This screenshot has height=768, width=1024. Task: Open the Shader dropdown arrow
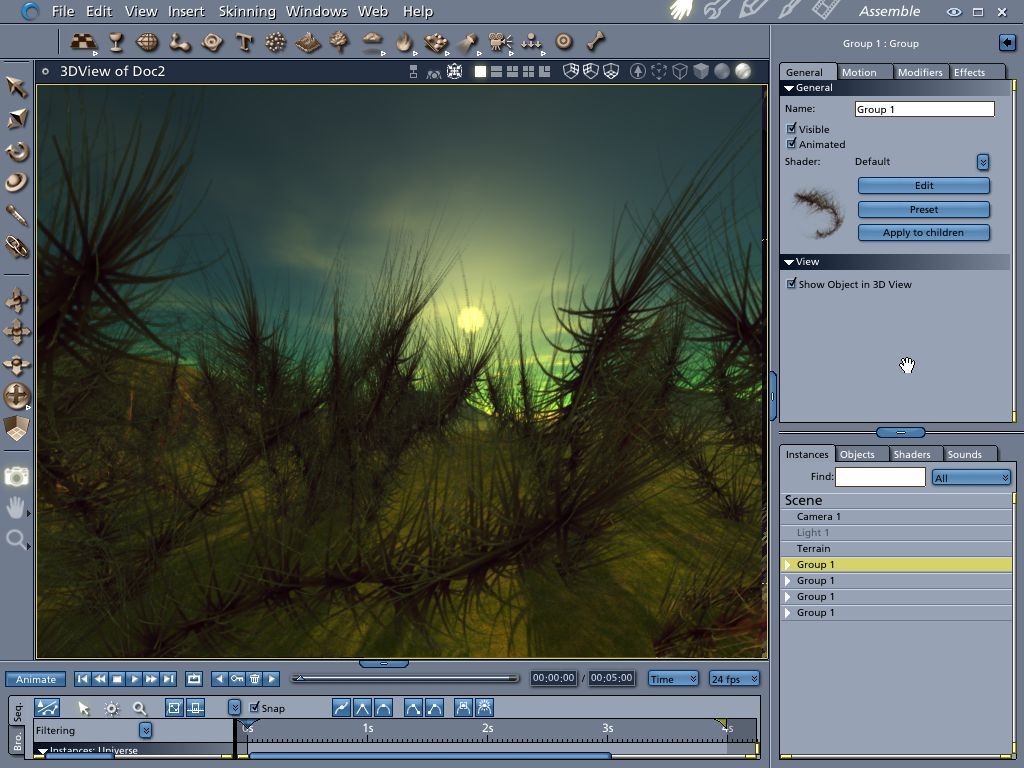tap(982, 162)
